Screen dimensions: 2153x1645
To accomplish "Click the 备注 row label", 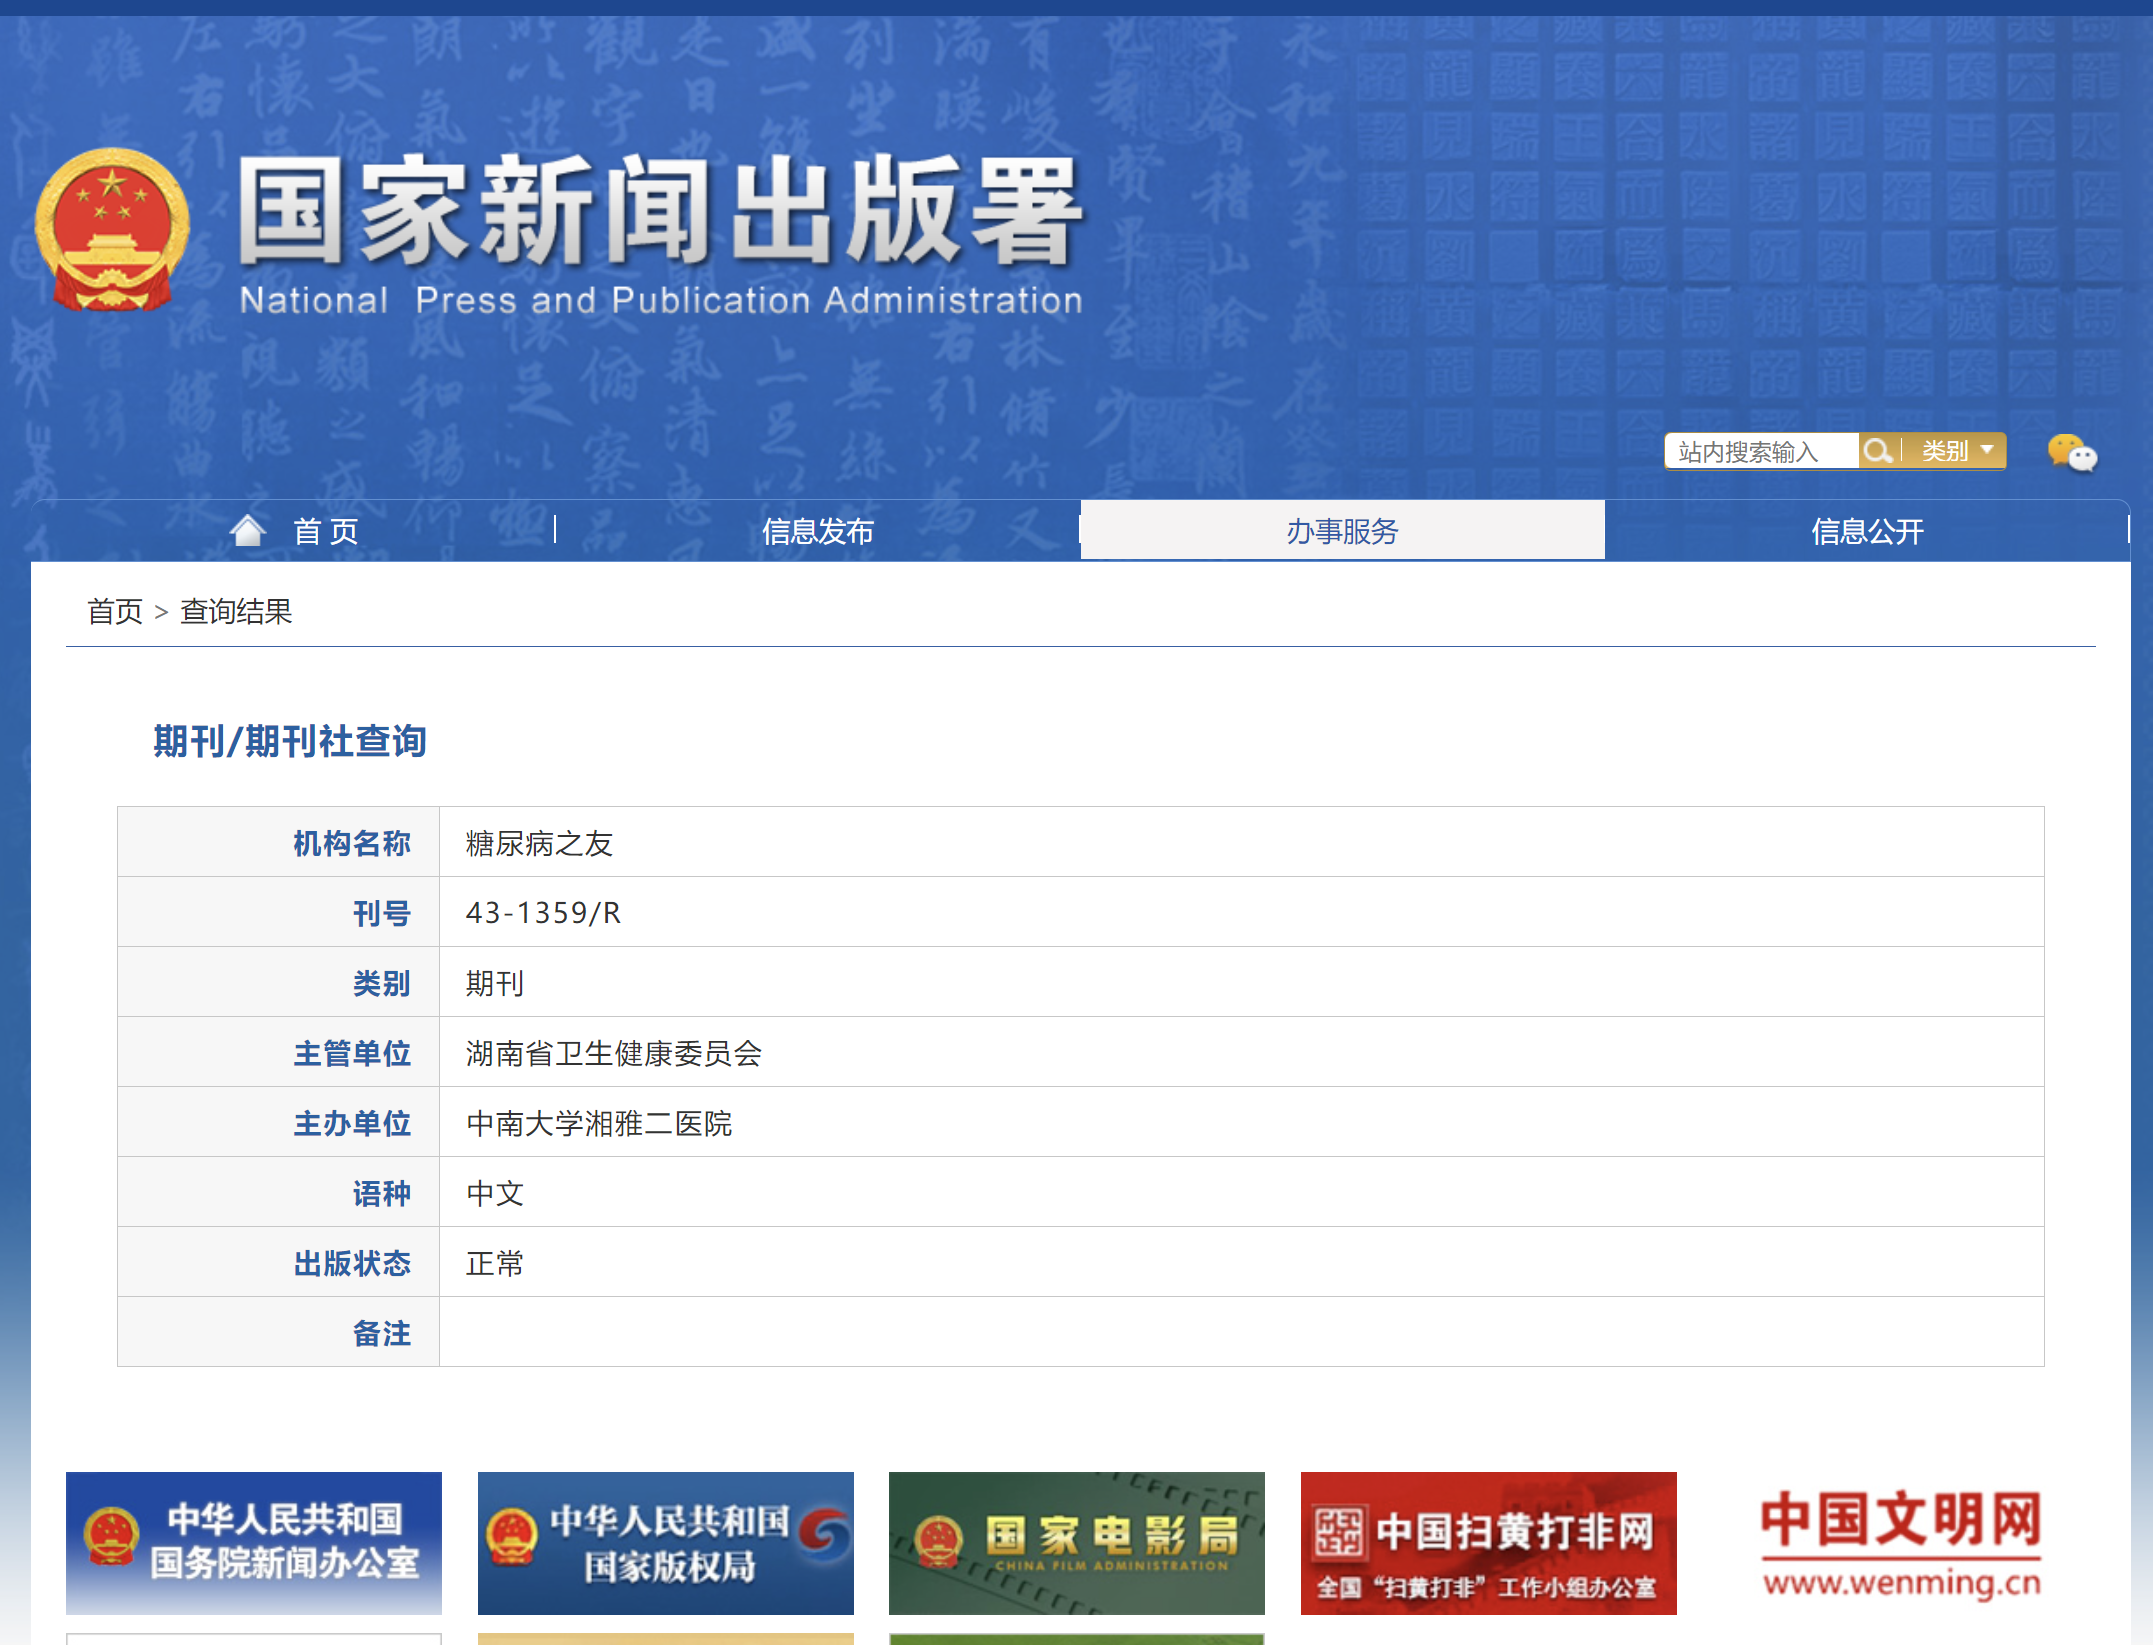I will tap(381, 1333).
